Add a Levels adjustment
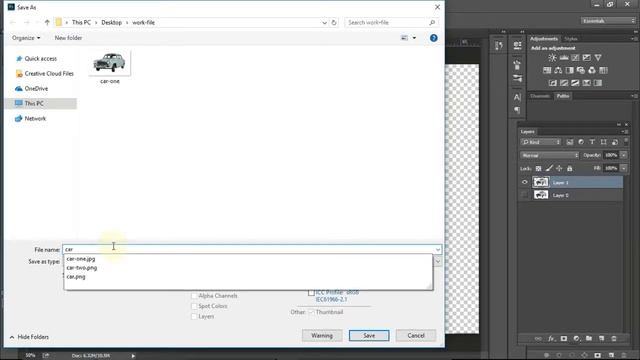 tap(564, 58)
